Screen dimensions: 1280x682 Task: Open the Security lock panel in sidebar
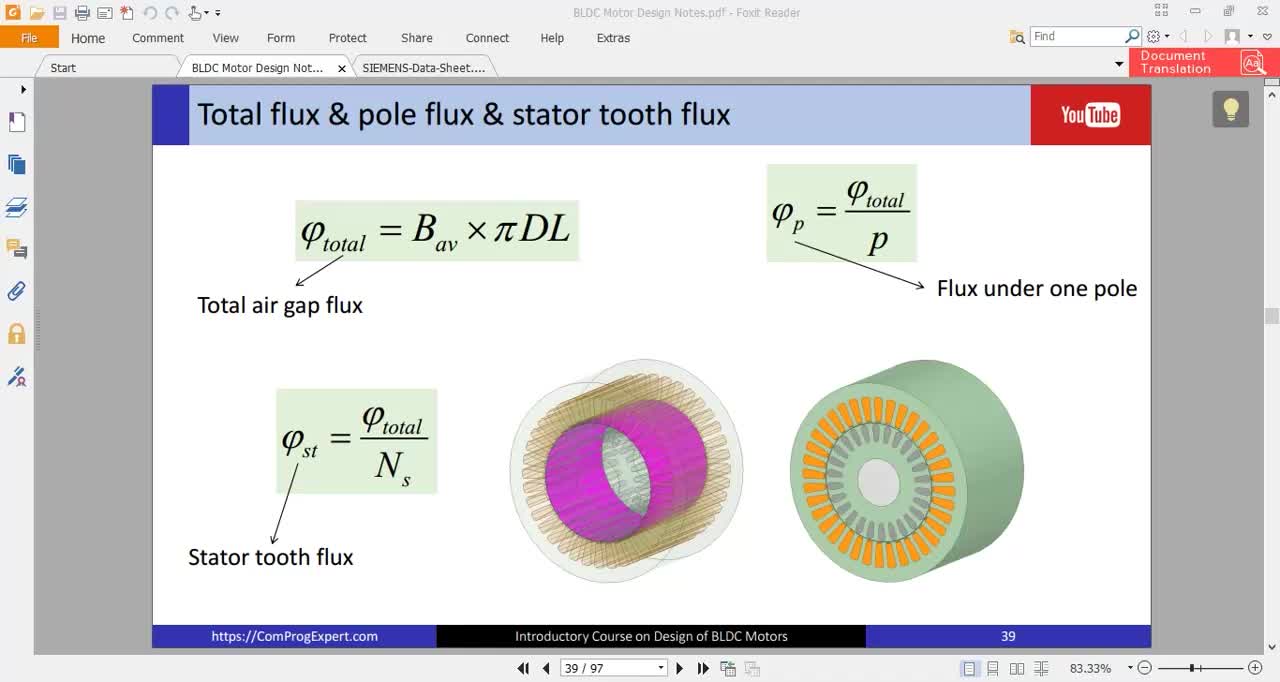(x=17, y=334)
